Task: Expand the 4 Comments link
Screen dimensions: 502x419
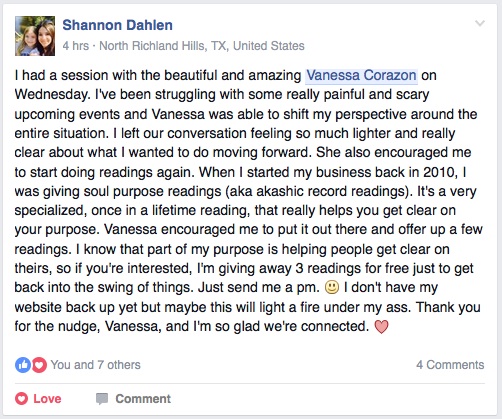Action: point(450,365)
